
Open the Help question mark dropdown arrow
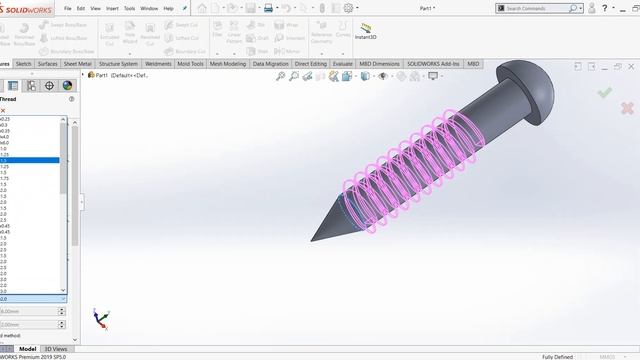(x=613, y=8)
